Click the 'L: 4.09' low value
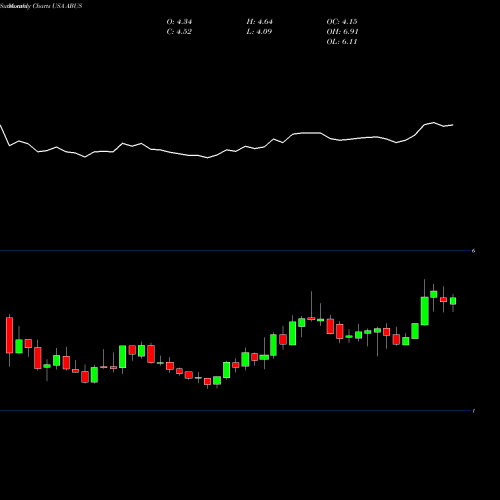The image size is (500, 500). [259, 32]
